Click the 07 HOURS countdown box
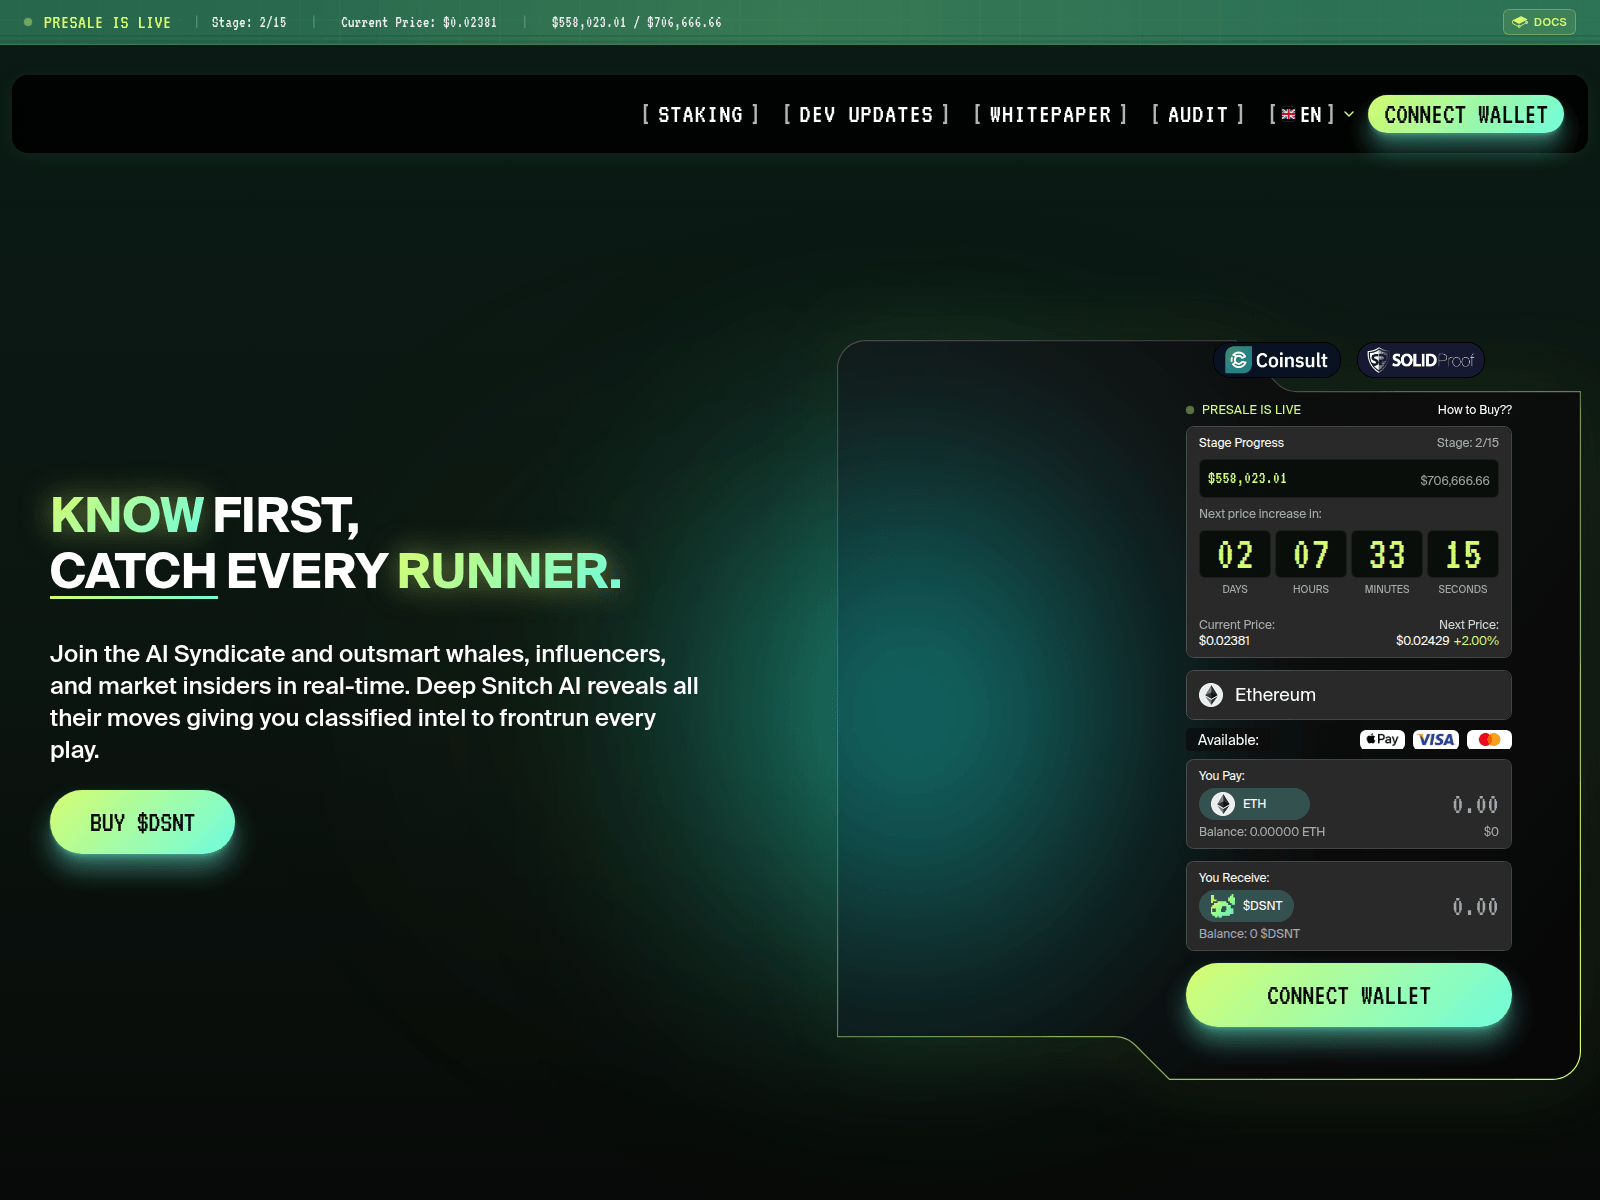The width and height of the screenshot is (1600, 1200). (1311, 554)
